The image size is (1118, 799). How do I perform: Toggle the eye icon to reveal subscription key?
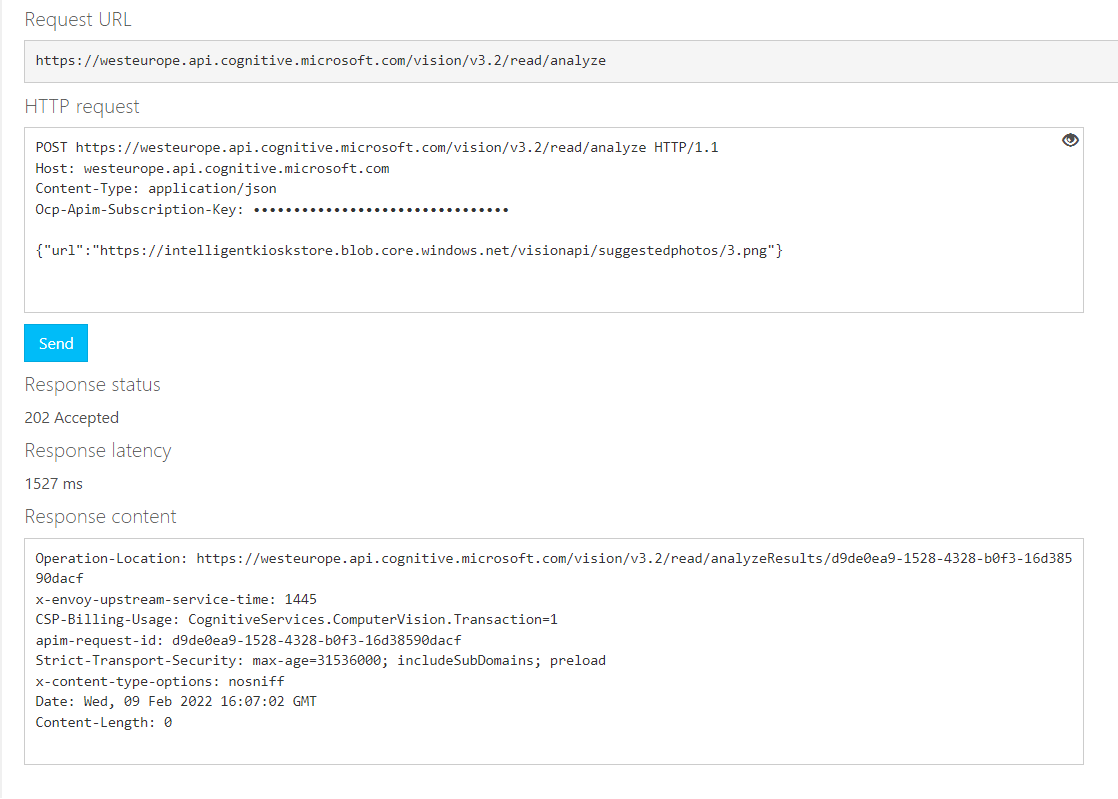[x=1070, y=140]
